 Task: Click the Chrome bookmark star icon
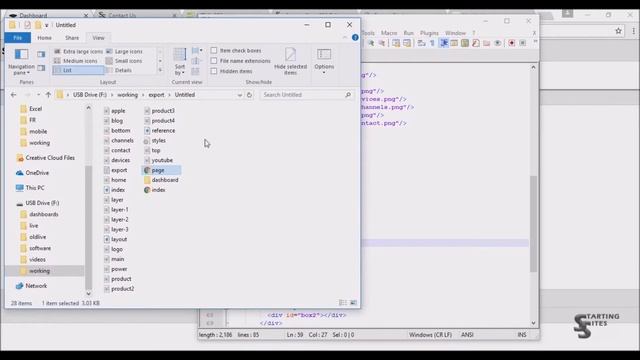[x=618, y=31]
